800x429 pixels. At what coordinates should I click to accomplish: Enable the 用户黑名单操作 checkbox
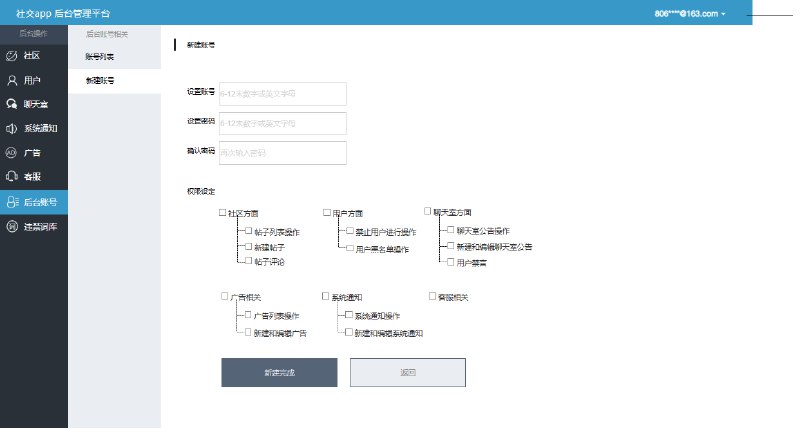349,248
